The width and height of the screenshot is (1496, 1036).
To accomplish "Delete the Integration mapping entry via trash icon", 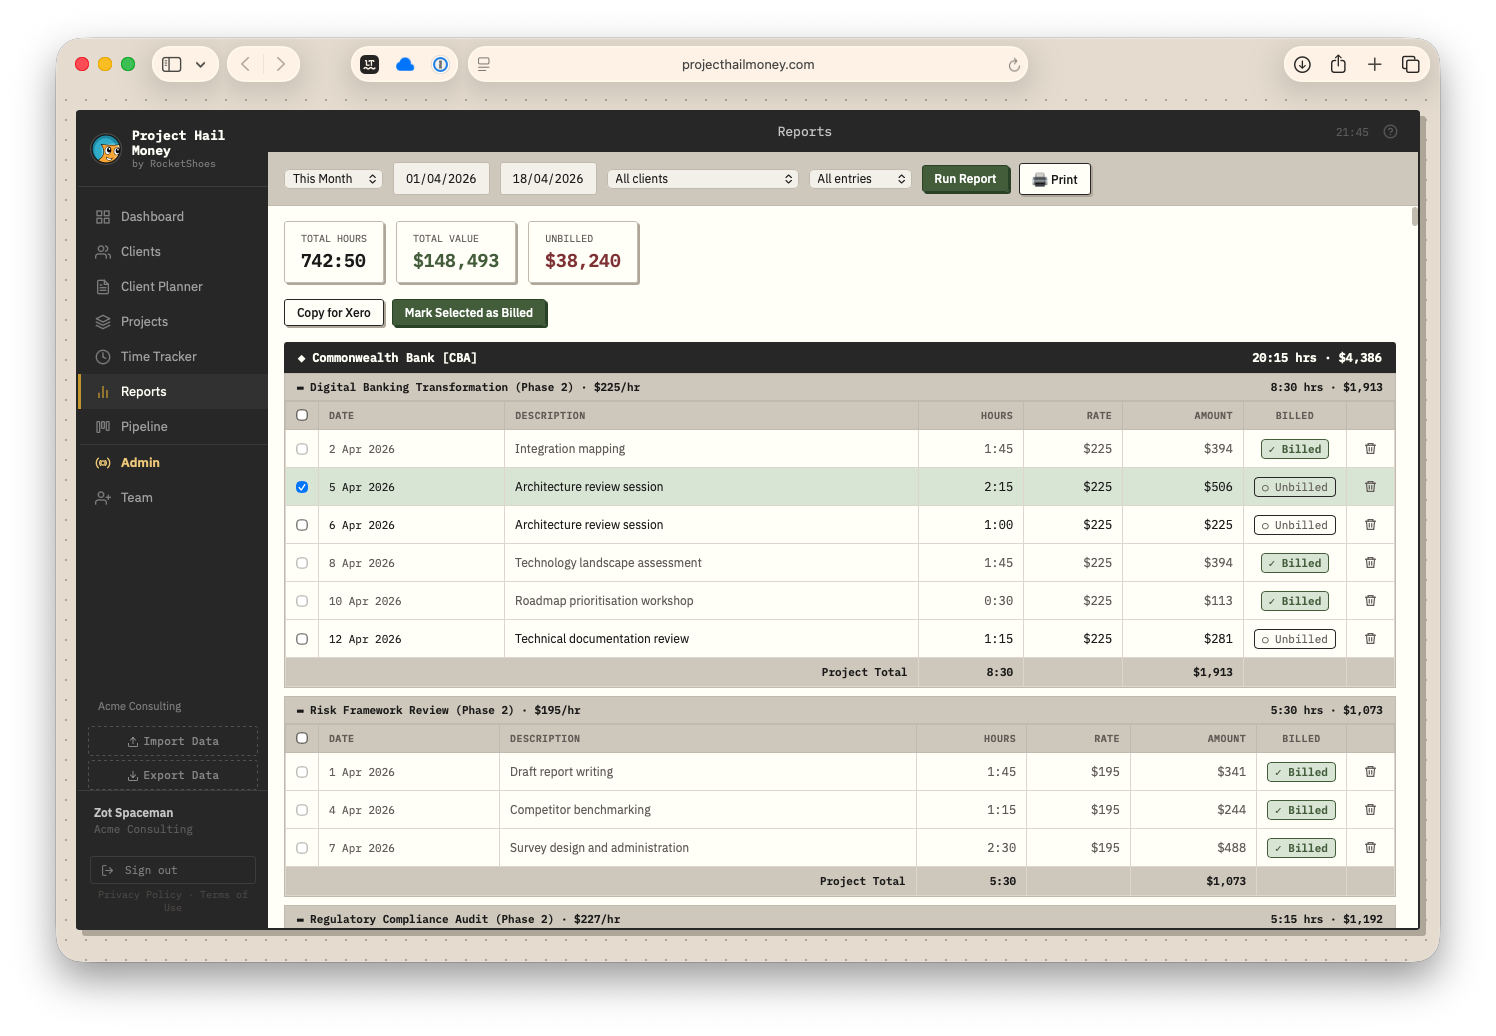I will (1370, 448).
